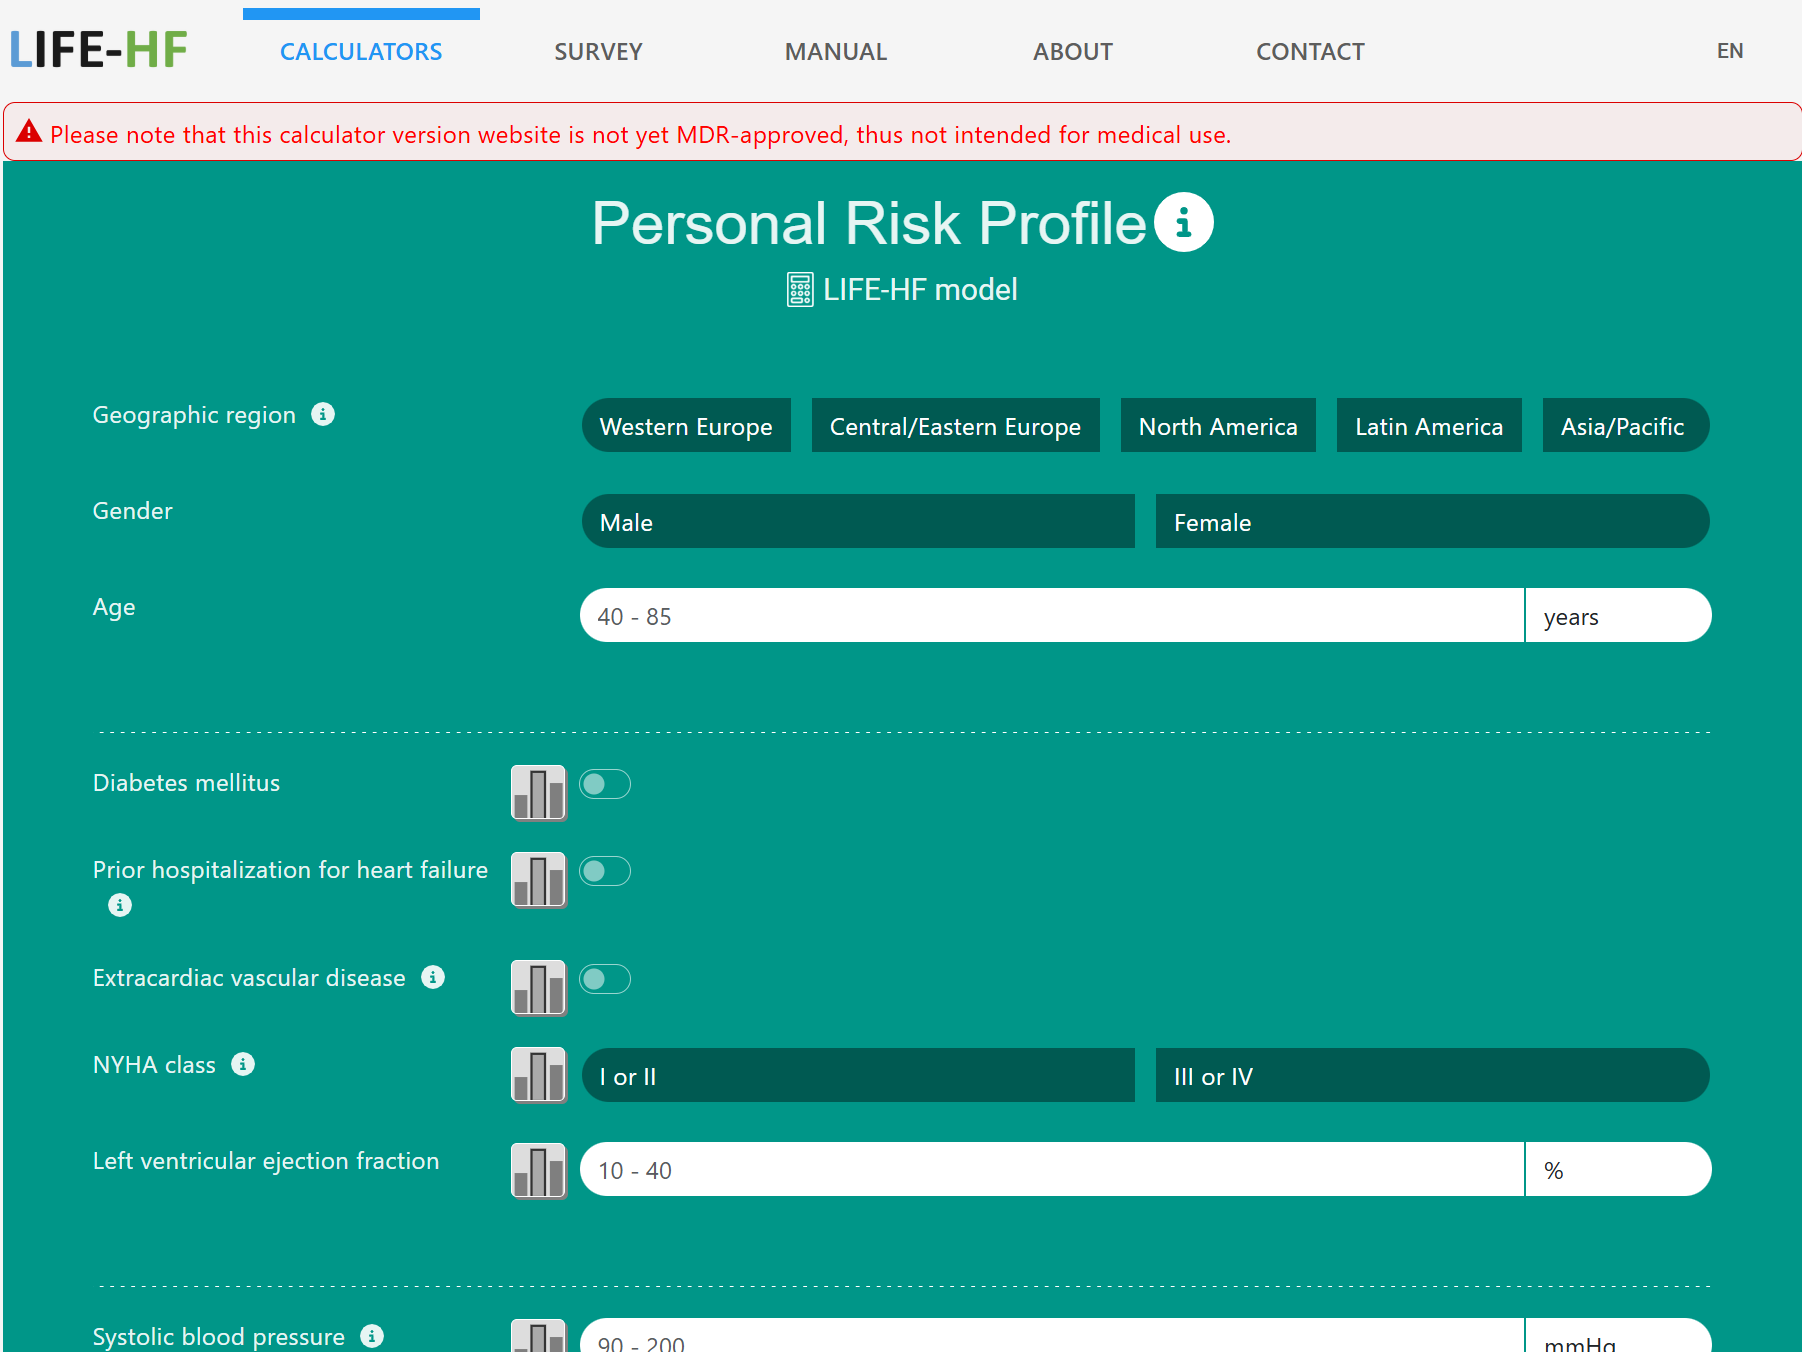The image size is (1802, 1352).
Task: Open the EN language selector
Action: click(x=1729, y=51)
